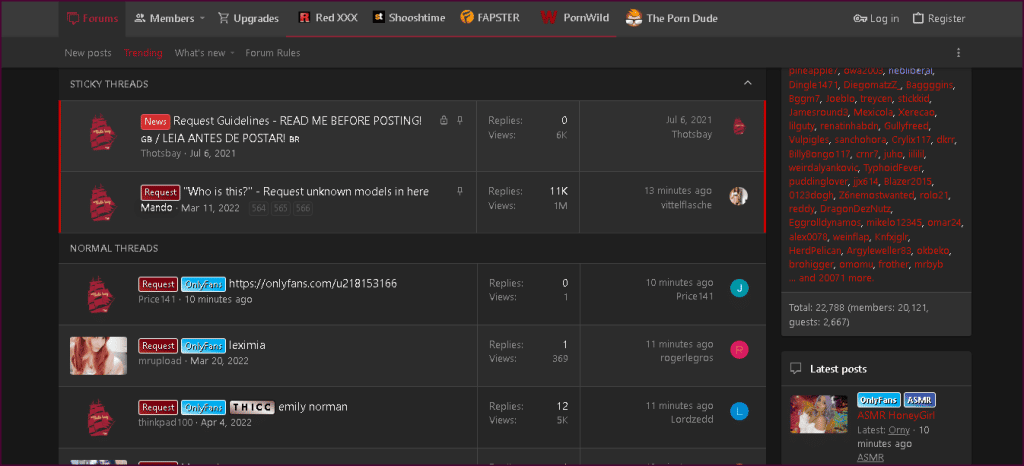Open the ASMR HoneyGirl latest post link
The width and height of the screenshot is (1024, 466).
(x=895, y=415)
